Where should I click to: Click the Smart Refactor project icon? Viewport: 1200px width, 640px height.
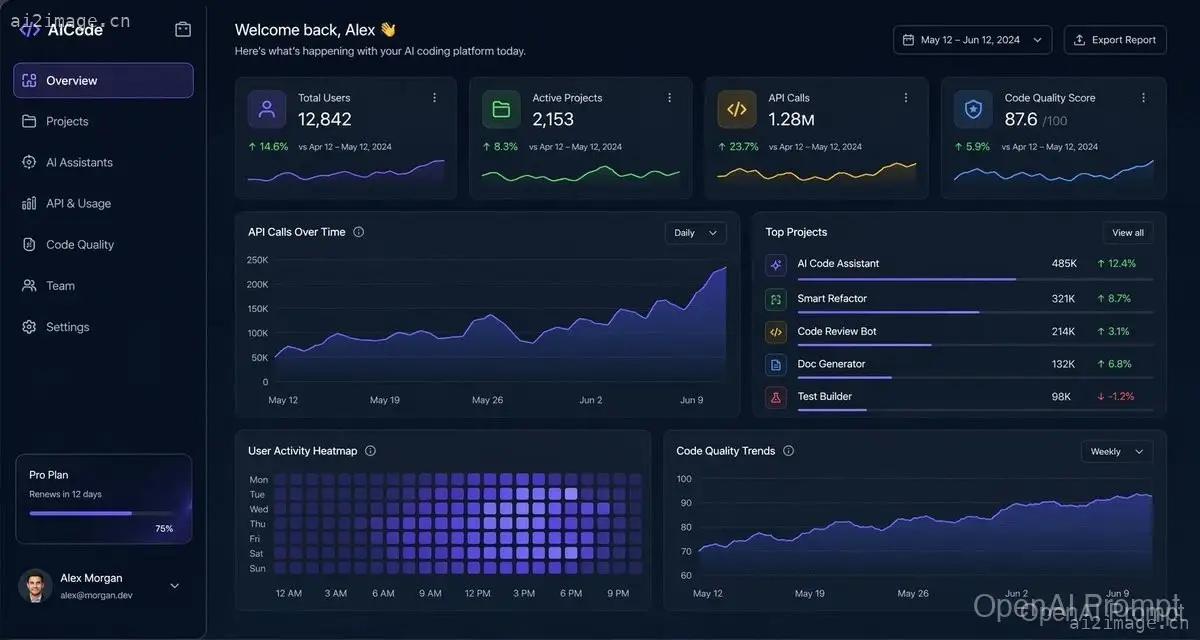776,299
